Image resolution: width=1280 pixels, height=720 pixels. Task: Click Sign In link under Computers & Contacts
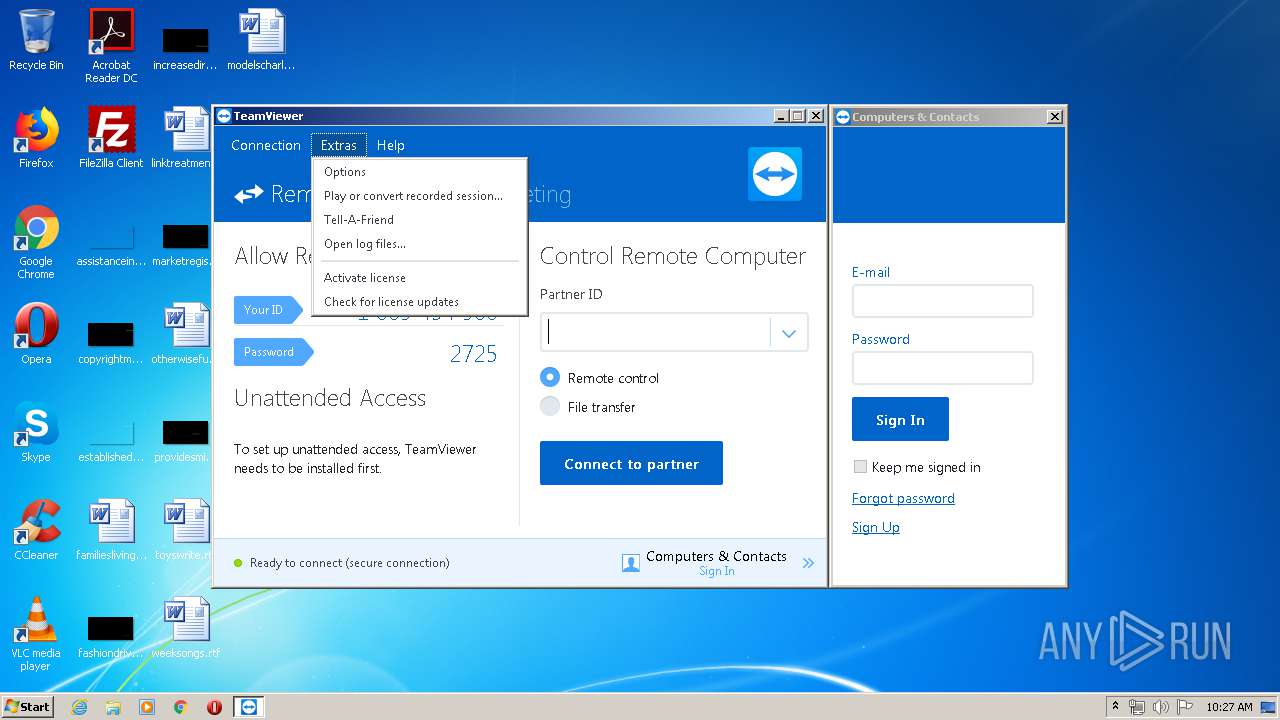716,571
